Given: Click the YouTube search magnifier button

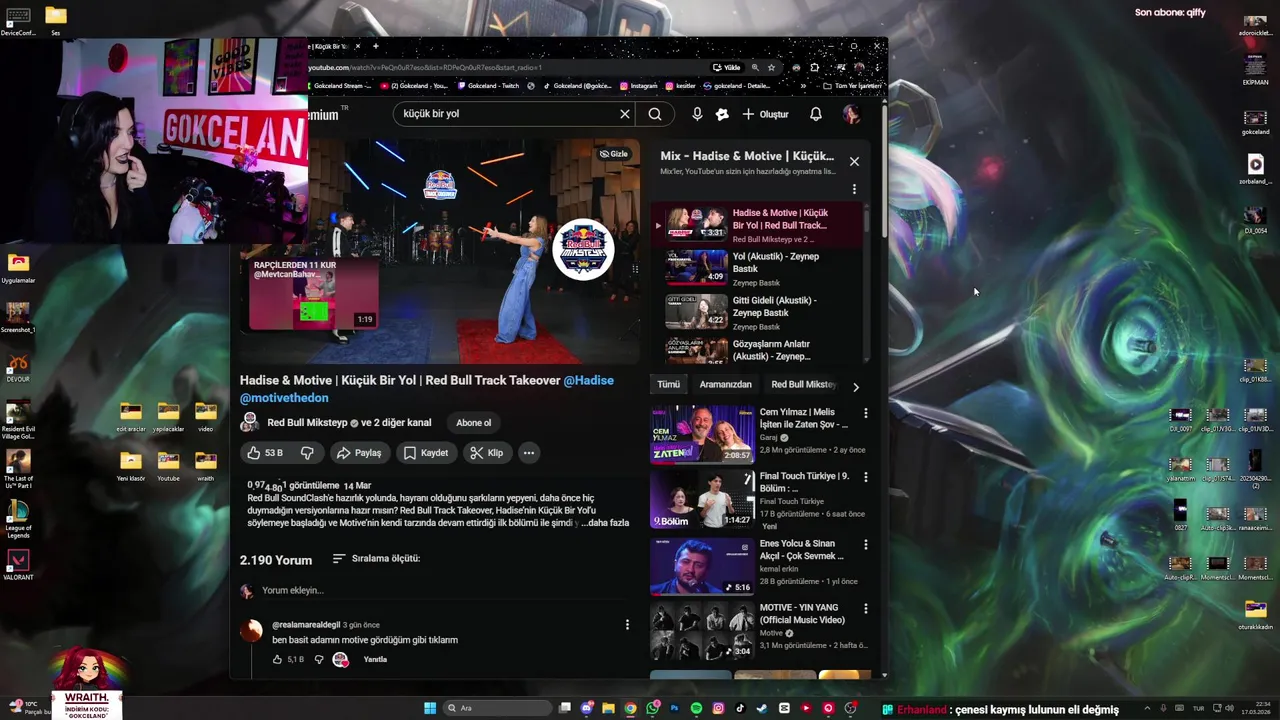Looking at the screenshot, I should tap(655, 114).
